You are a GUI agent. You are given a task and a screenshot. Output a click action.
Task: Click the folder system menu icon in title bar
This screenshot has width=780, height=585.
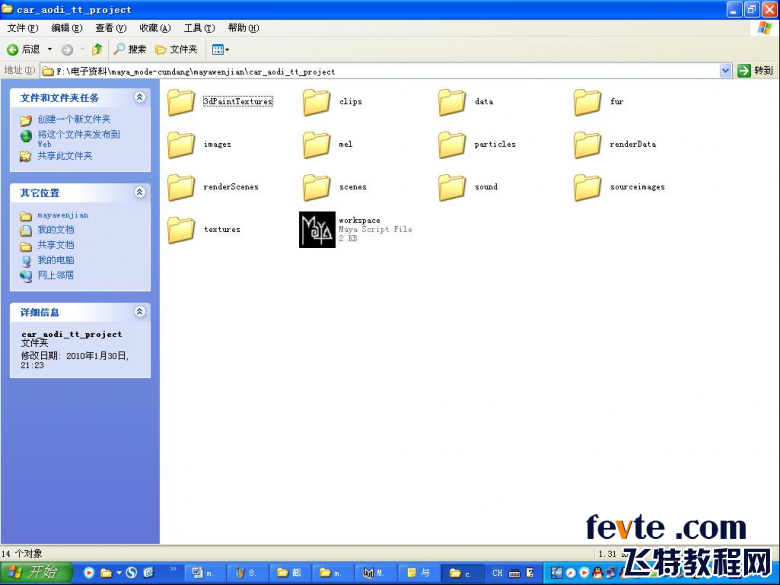7,9
